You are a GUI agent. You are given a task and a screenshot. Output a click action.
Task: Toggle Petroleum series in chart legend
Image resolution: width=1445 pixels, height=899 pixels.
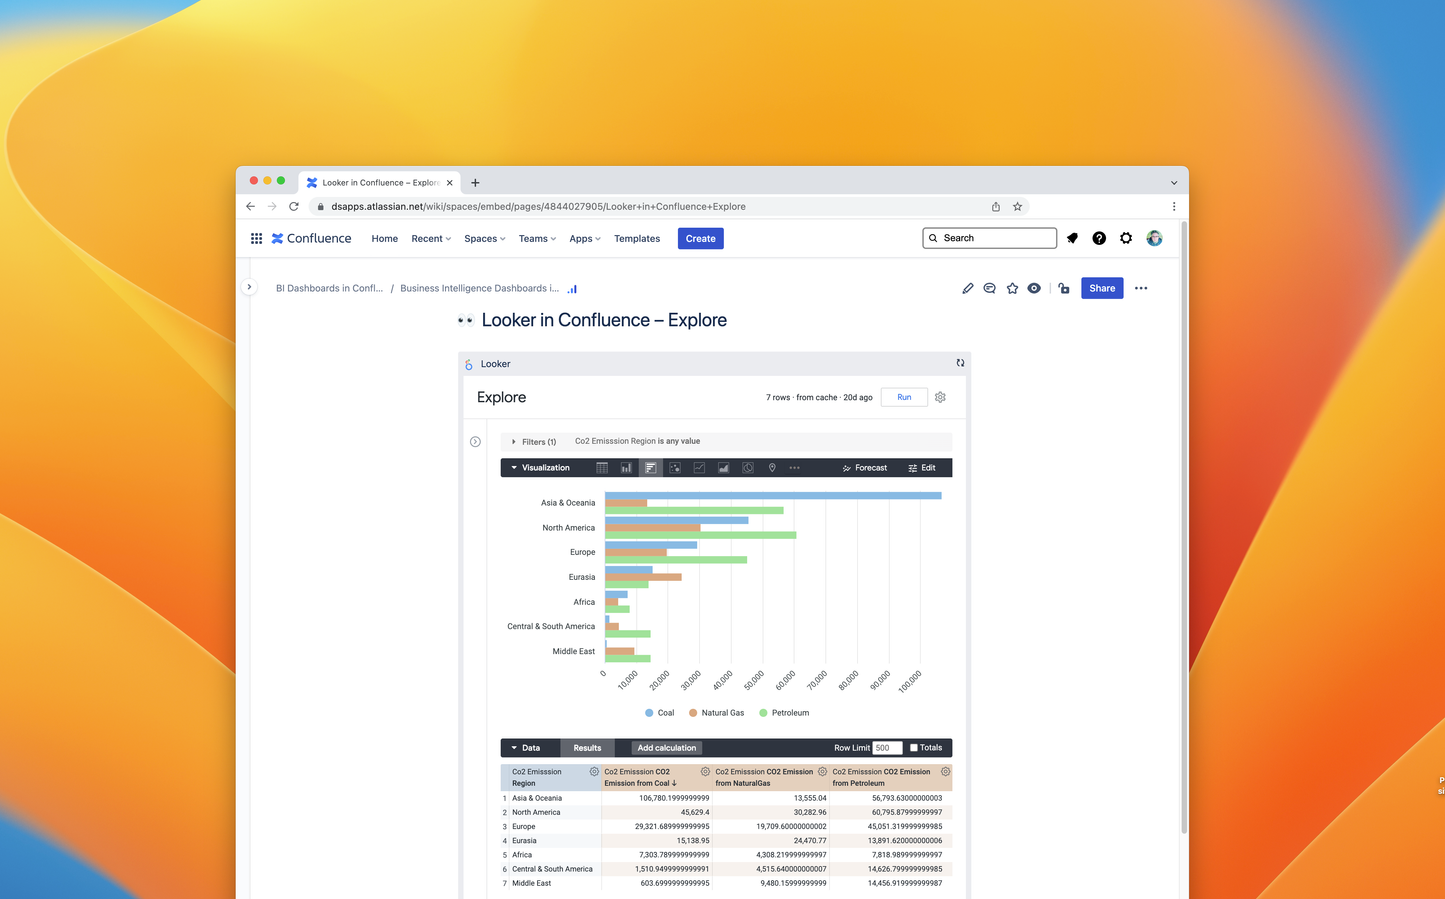[x=784, y=713]
